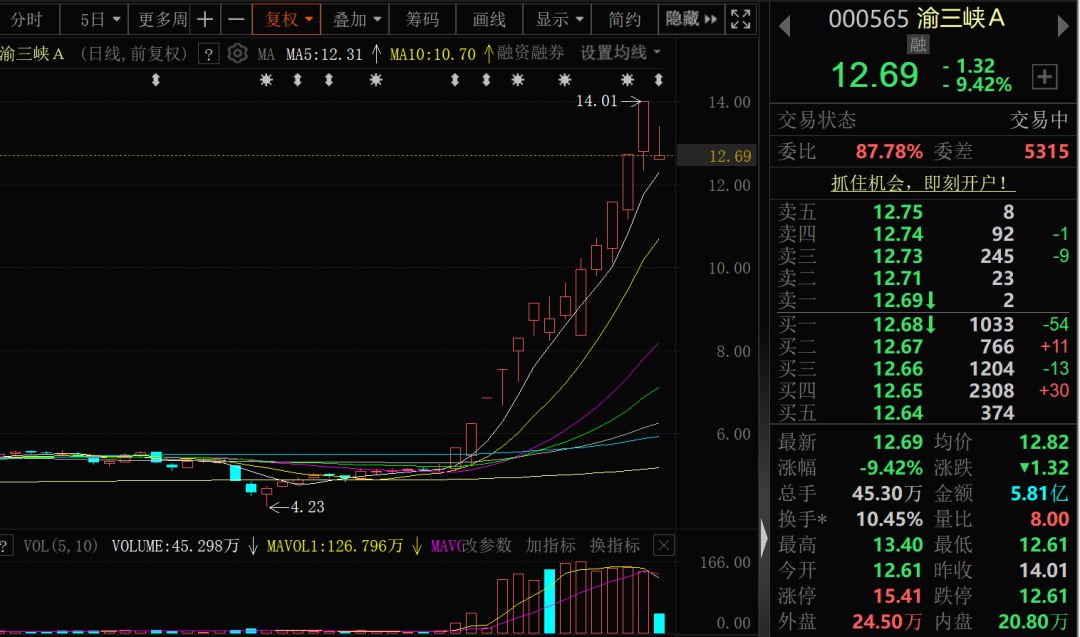
Task: Click 换指标 to change indicator
Action: pyautogui.click(x=614, y=545)
